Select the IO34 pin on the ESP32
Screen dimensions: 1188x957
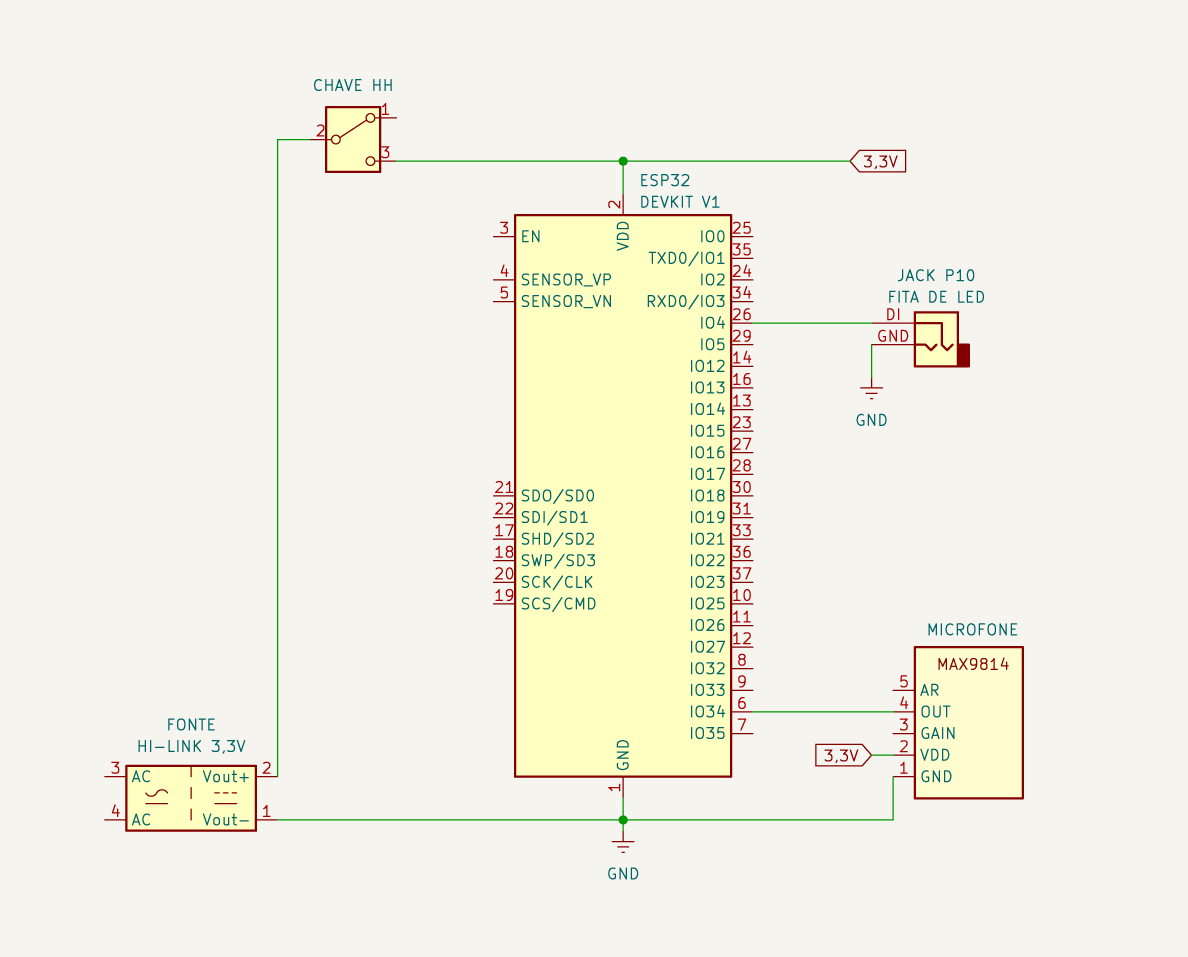[x=707, y=712]
